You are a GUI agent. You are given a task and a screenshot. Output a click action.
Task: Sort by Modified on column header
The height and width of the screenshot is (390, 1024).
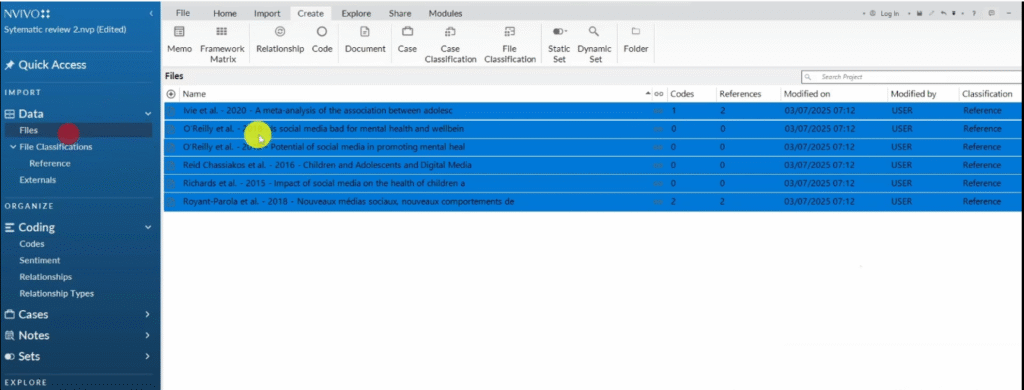click(x=807, y=94)
